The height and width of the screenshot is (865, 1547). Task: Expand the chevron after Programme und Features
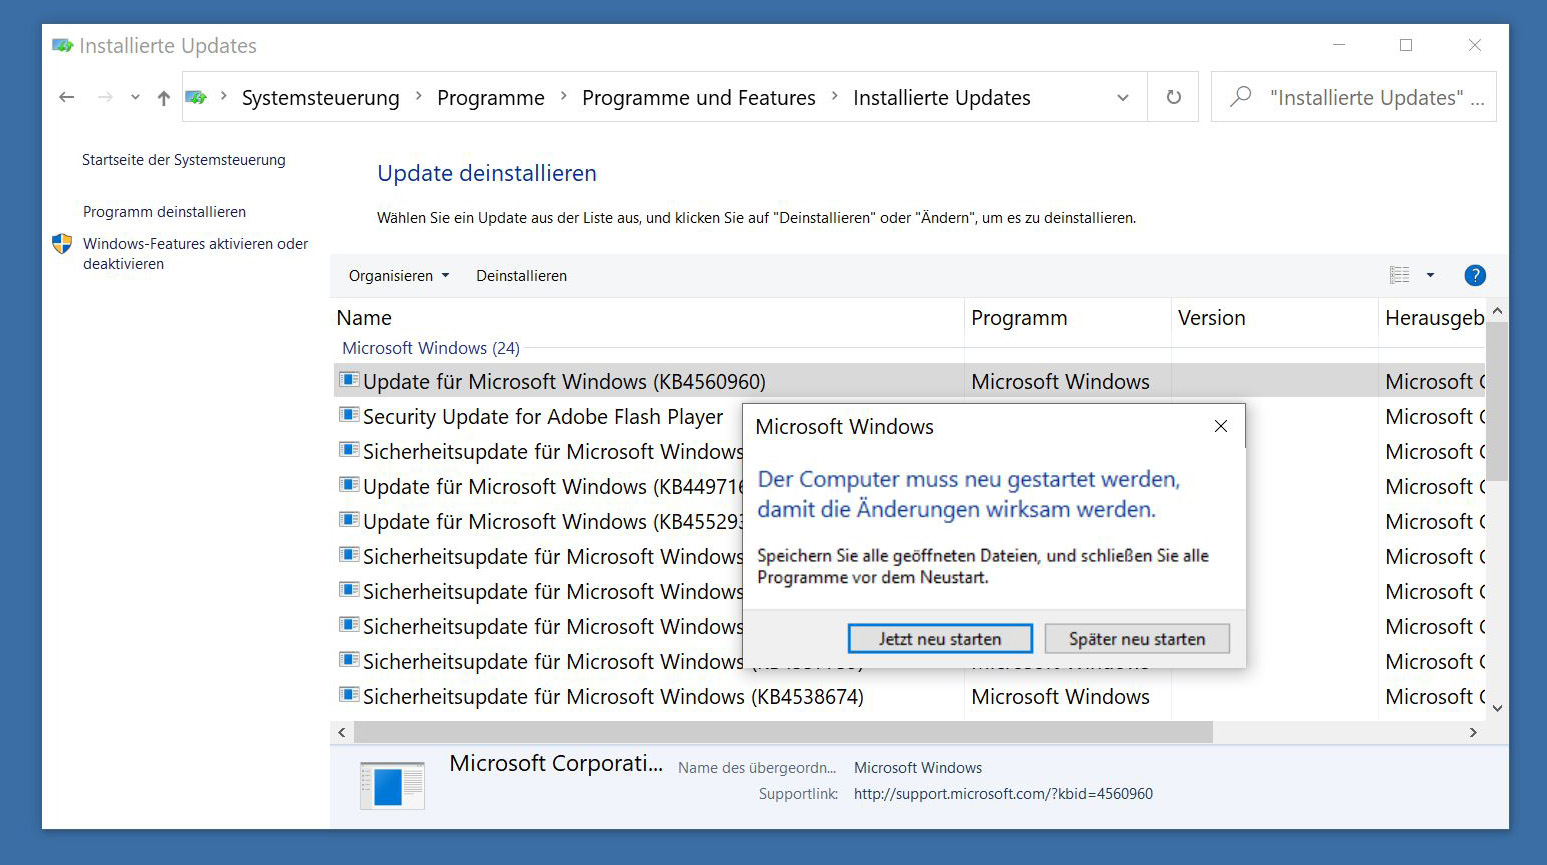[834, 97]
